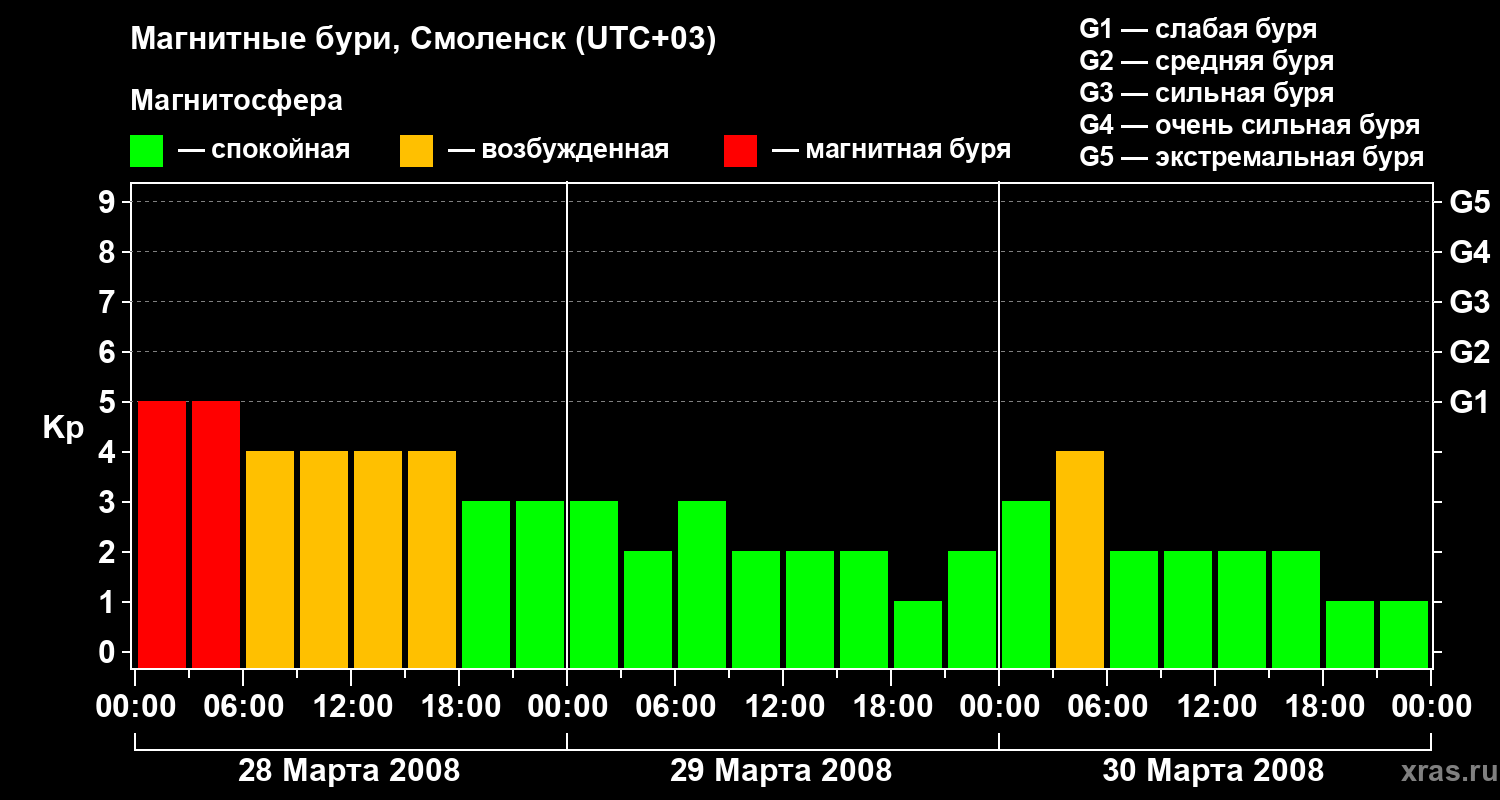
Task: Click the G3 label on the right axis
Action: pyautogui.click(x=1469, y=302)
